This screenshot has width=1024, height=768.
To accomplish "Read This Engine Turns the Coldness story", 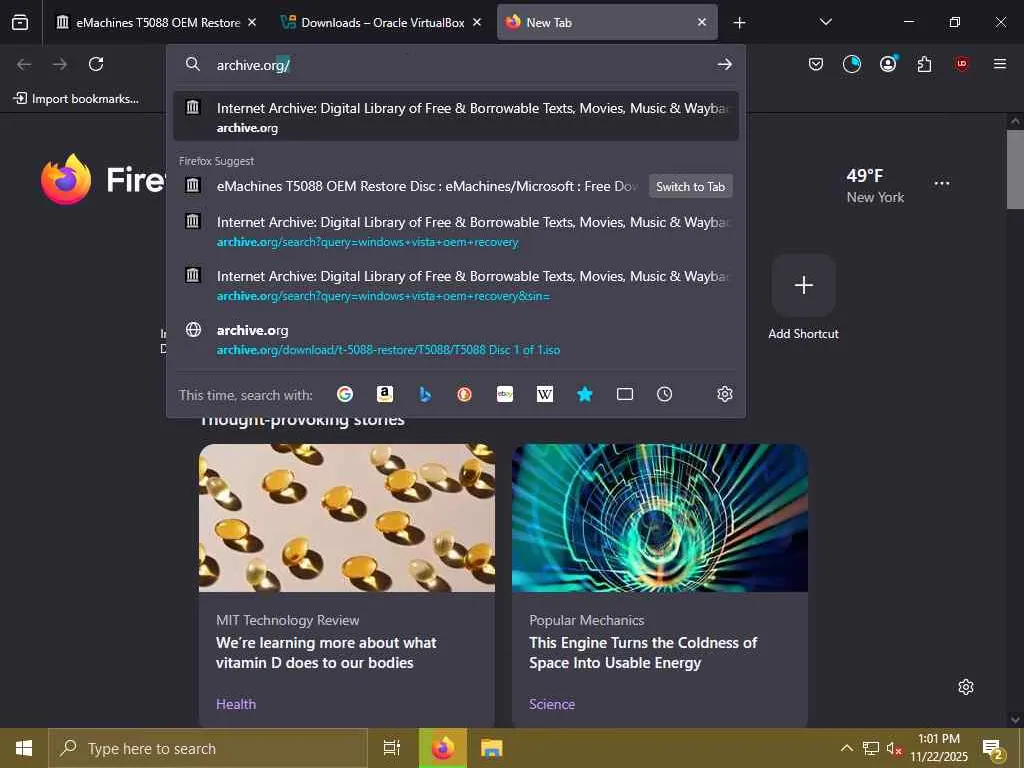I will click(643, 652).
